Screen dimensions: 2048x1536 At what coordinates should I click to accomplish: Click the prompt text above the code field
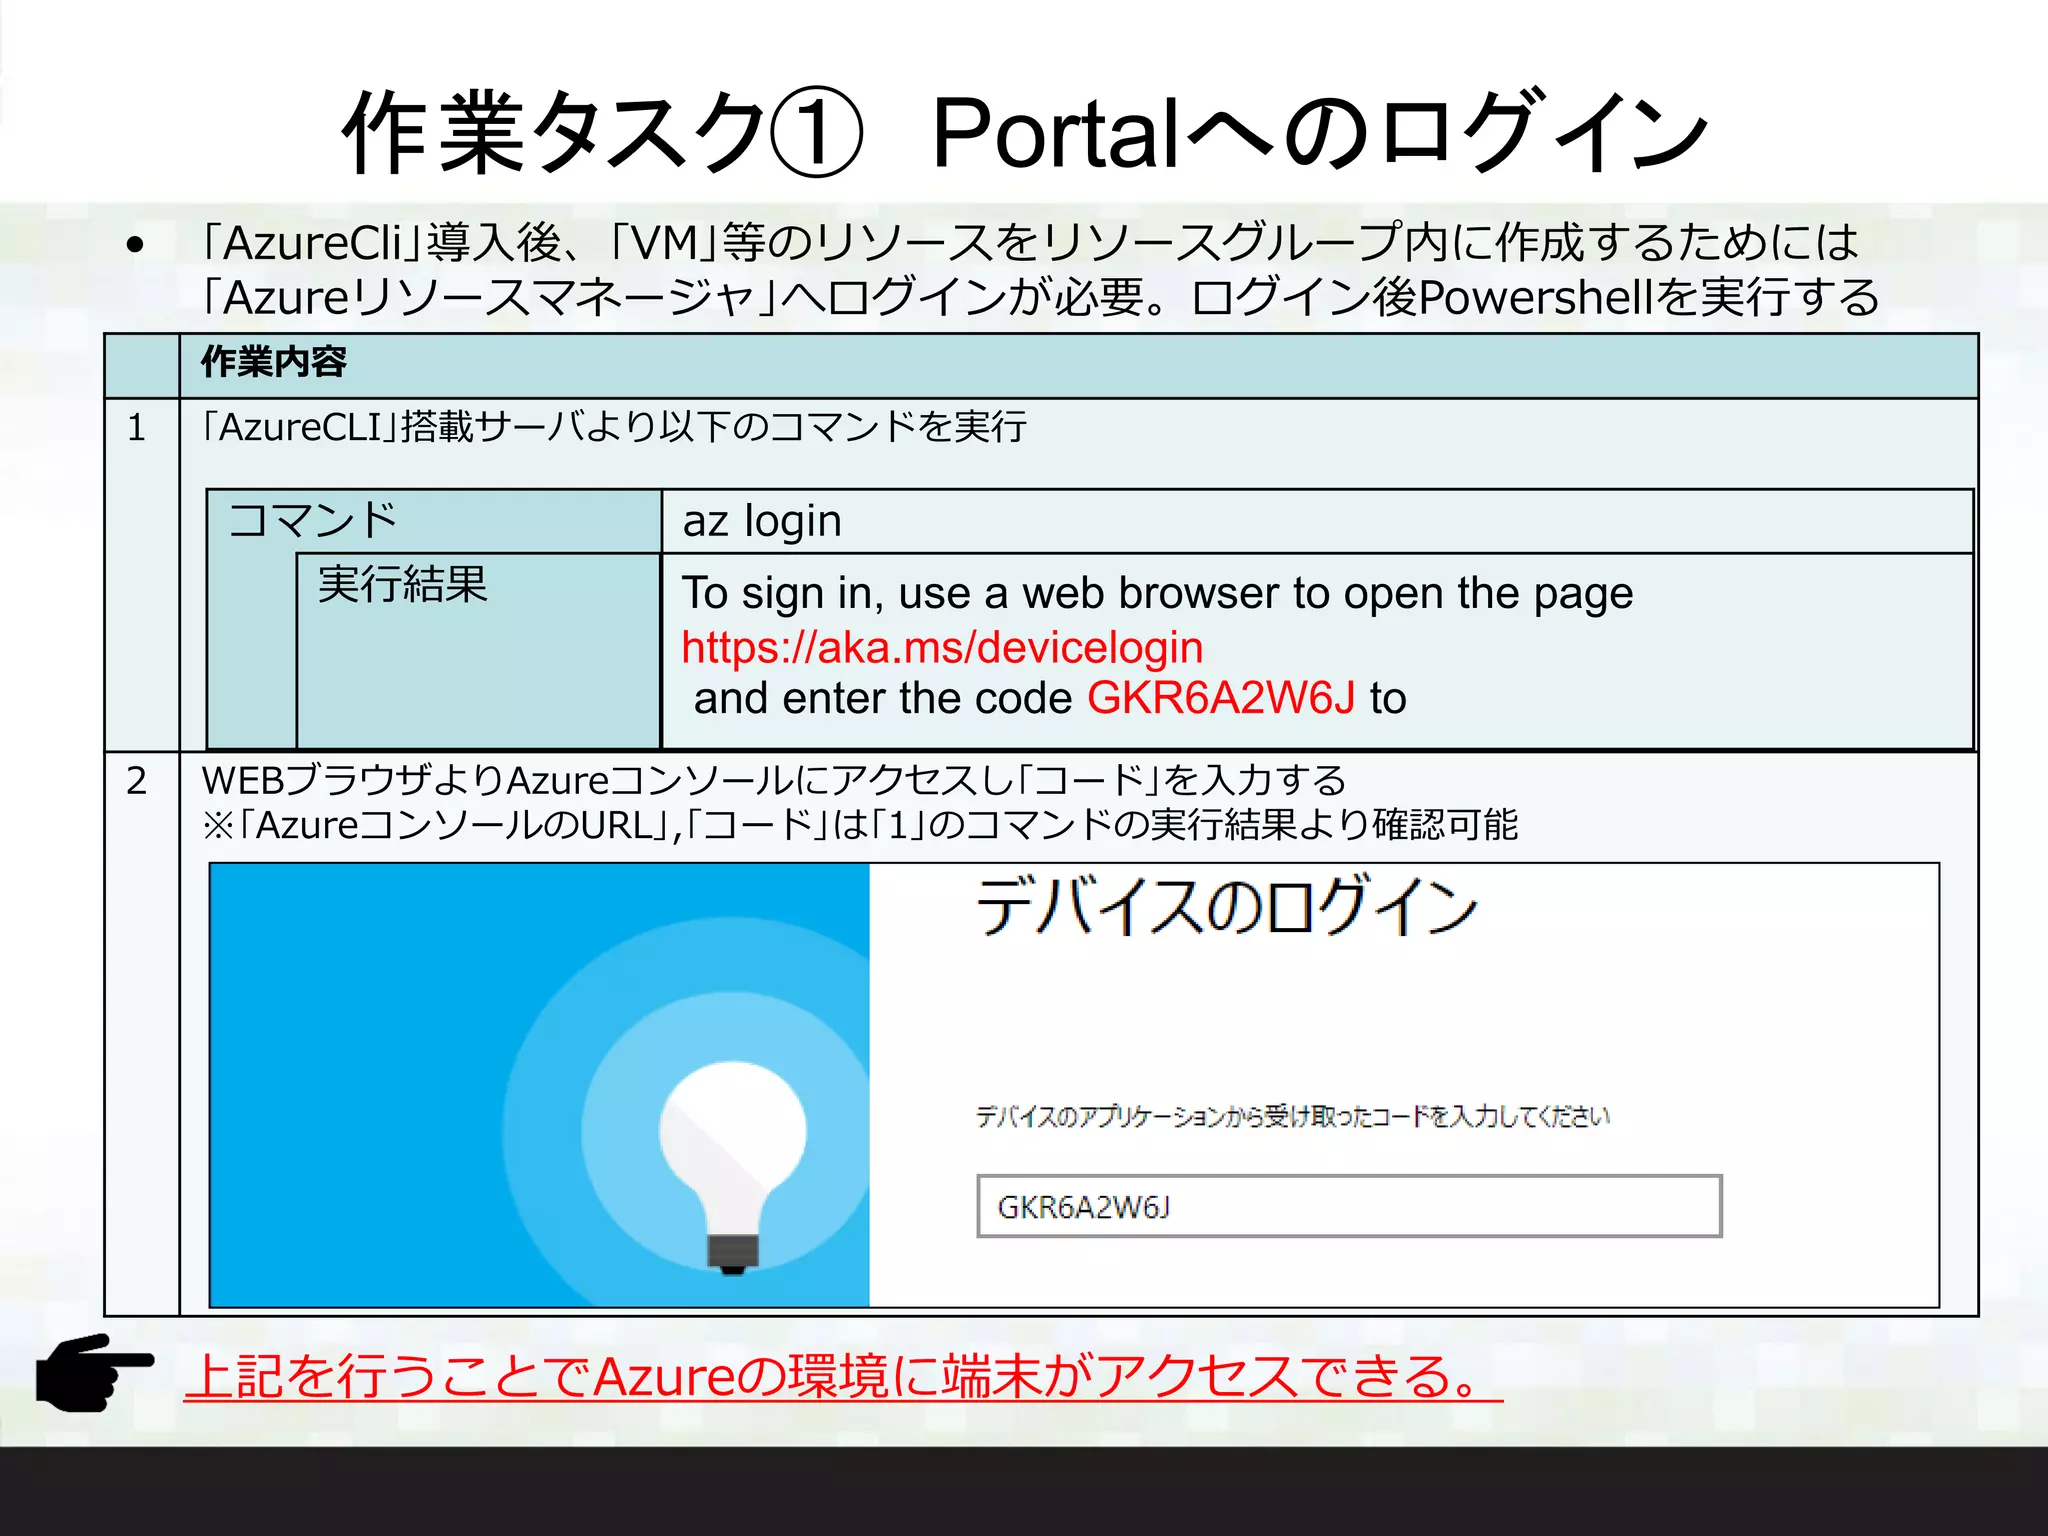(1293, 1116)
